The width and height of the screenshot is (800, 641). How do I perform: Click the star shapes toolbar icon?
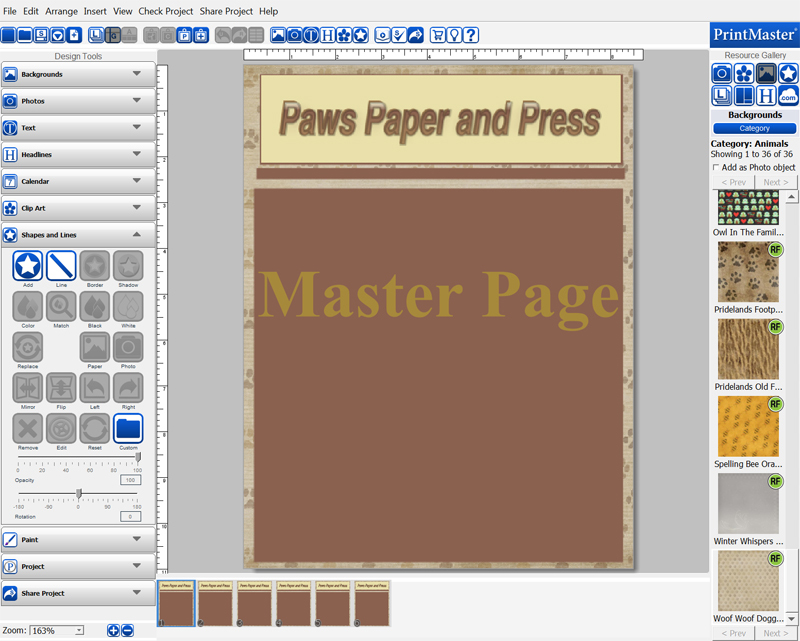tap(361, 35)
